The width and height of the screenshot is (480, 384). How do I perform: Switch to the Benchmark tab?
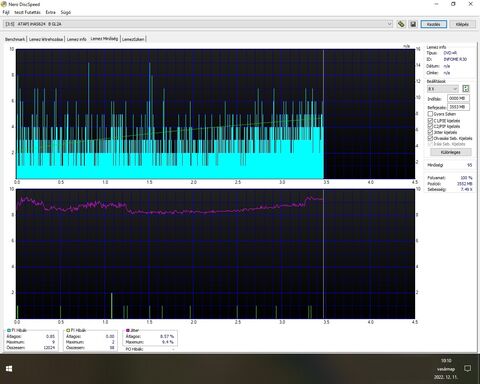coord(15,39)
